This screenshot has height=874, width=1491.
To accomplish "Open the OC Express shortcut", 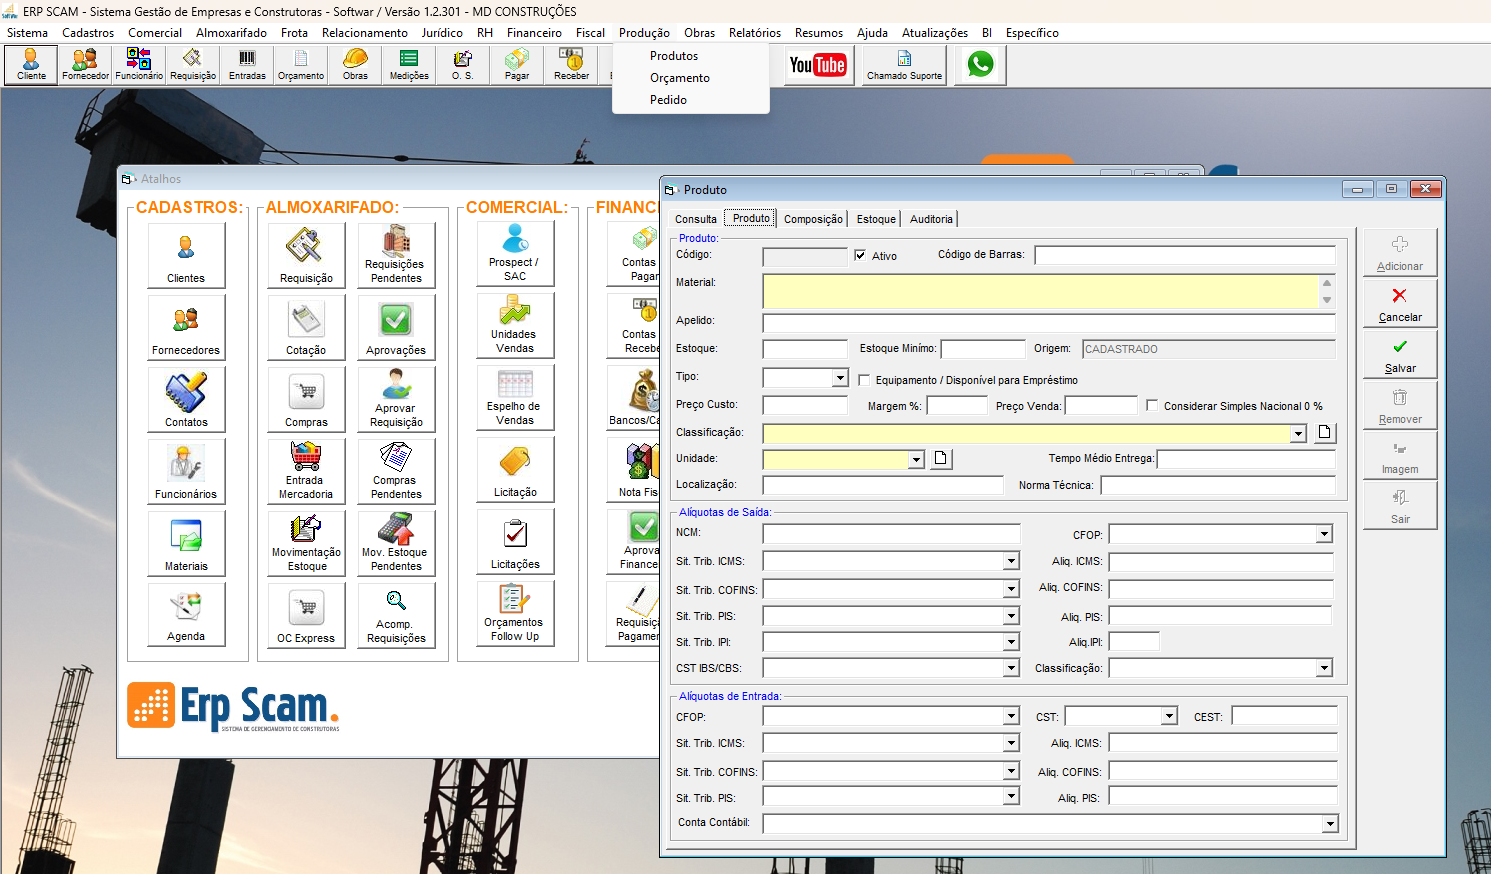I will pyautogui.click(x=306, y=615).
